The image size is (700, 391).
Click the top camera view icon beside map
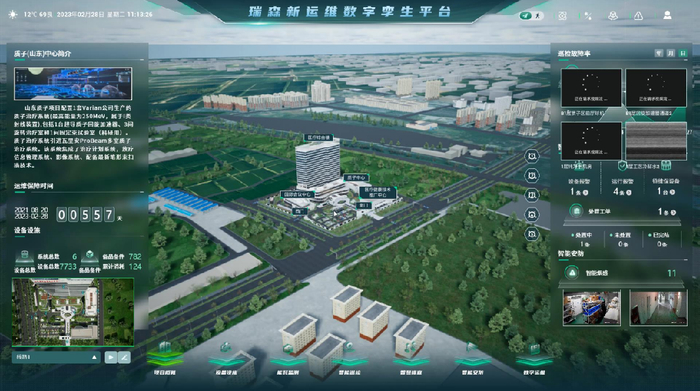[x=532, y=156]
